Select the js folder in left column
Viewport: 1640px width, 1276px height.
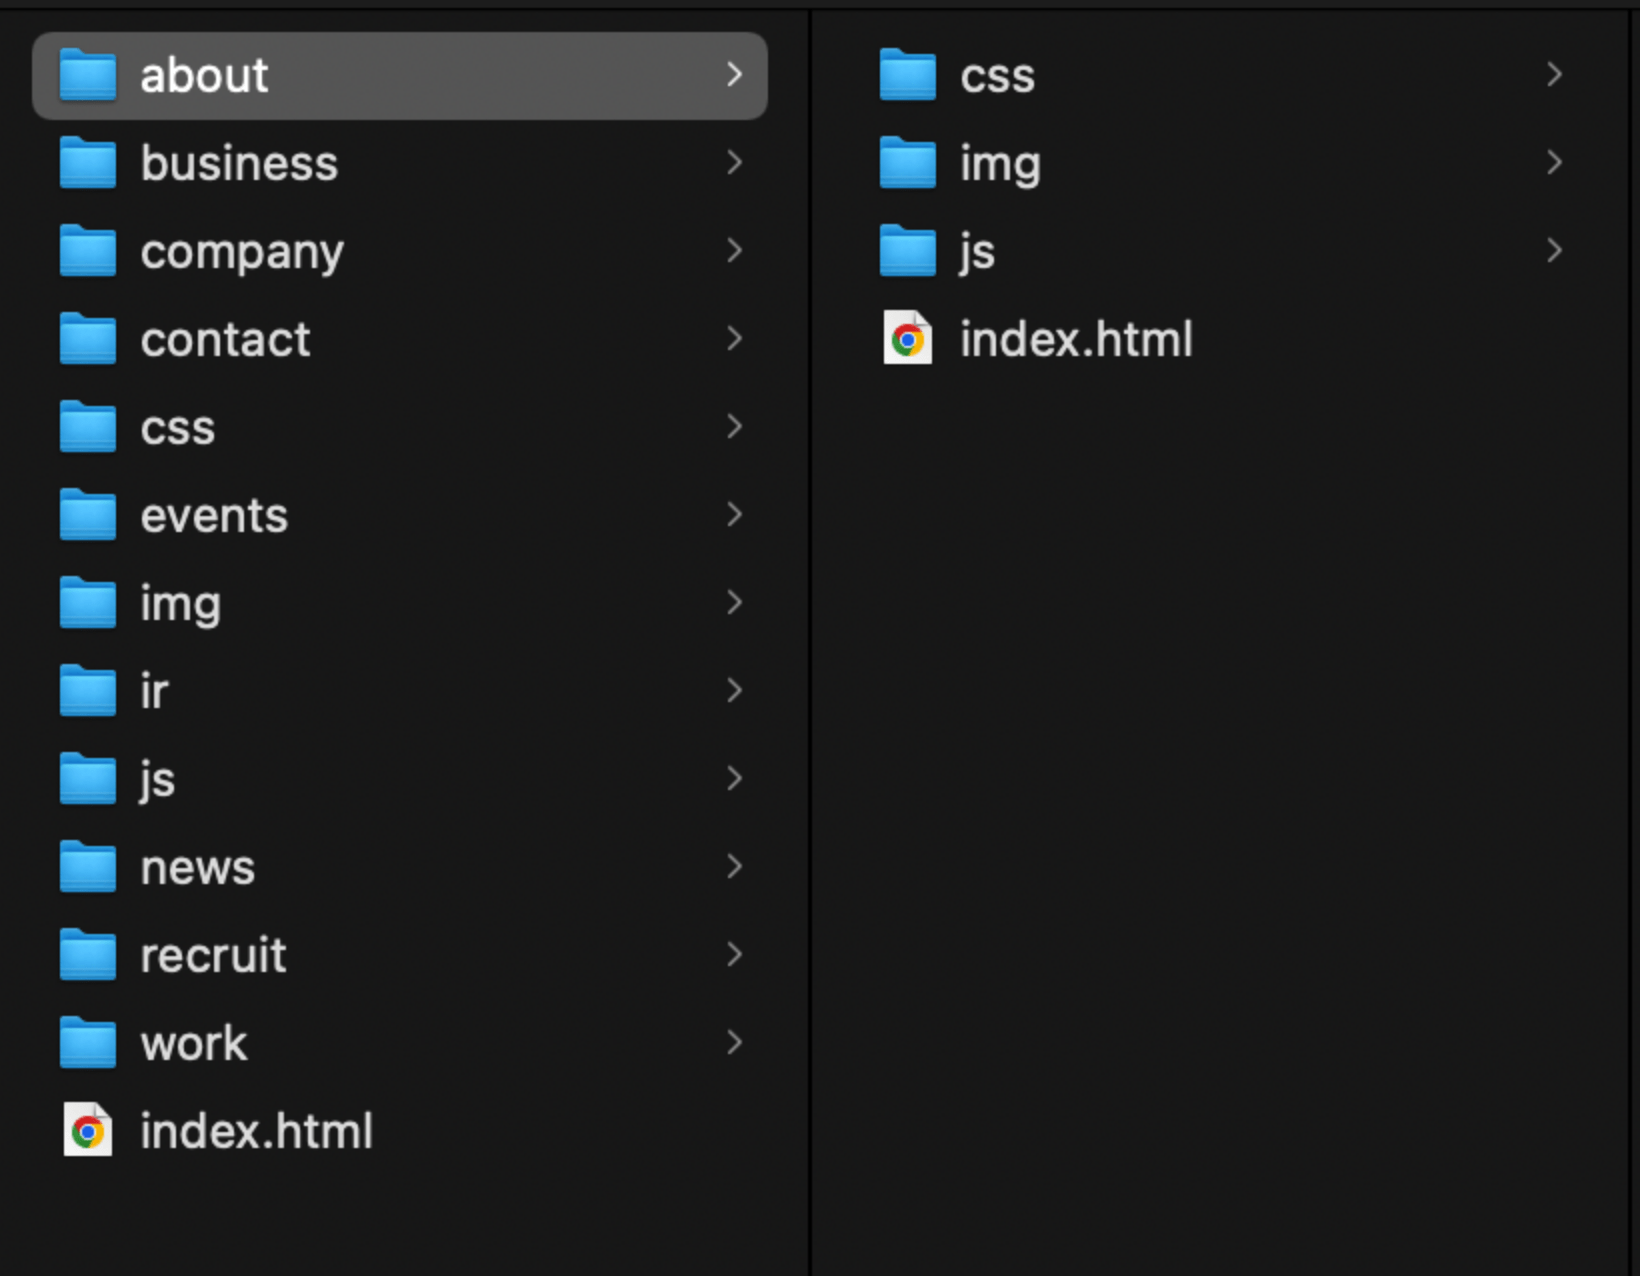(x=400, y=779)
